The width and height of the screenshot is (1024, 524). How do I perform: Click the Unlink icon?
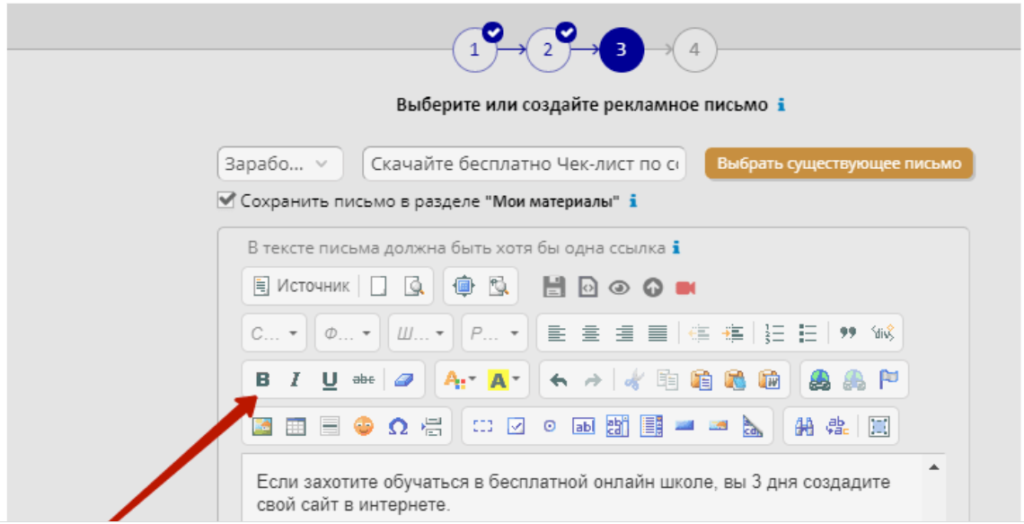click(854, 380)
